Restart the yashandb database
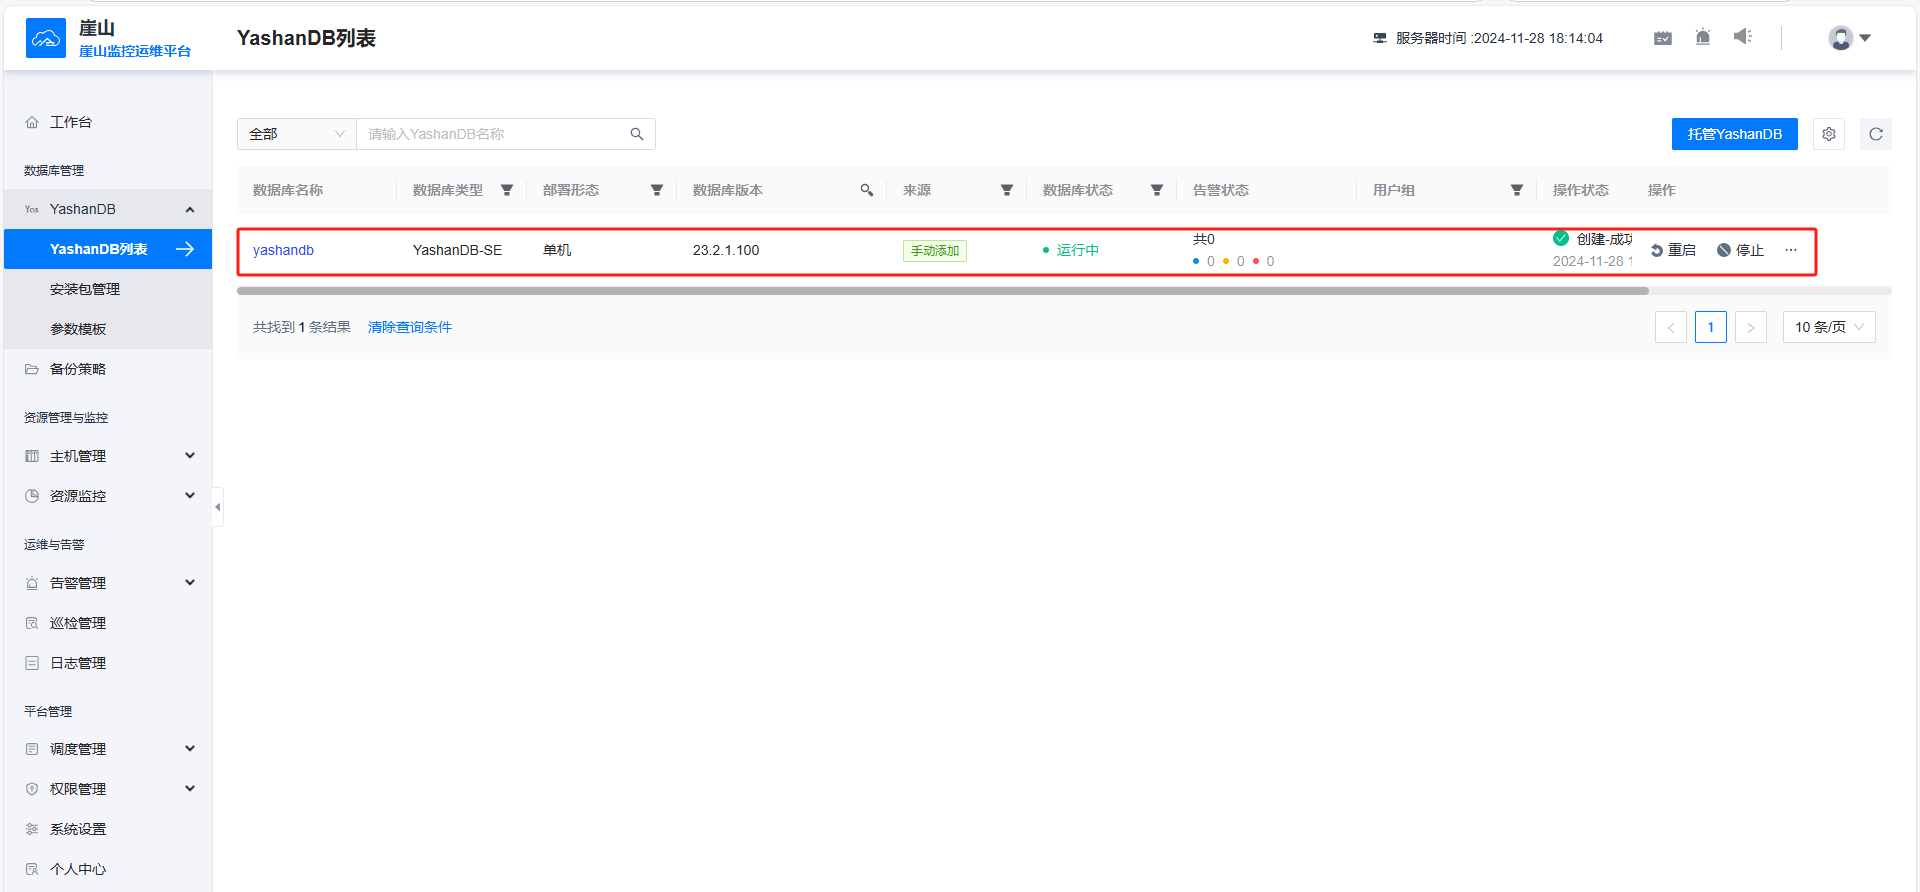Screen dimensions: 1920x892 click(x=1673, y=250)
